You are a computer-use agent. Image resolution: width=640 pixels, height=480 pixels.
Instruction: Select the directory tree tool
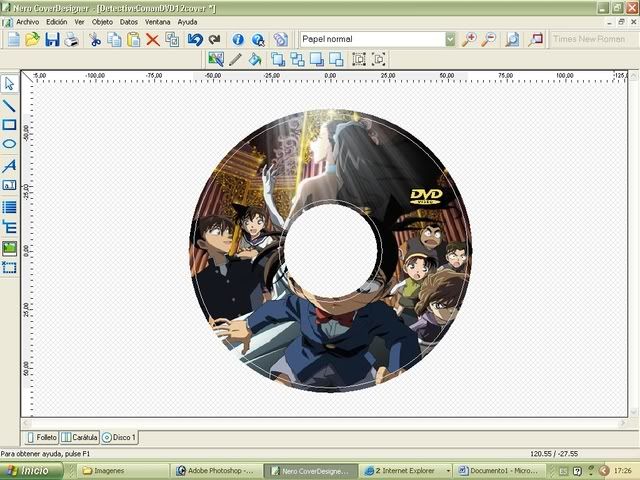coord(9,227)
